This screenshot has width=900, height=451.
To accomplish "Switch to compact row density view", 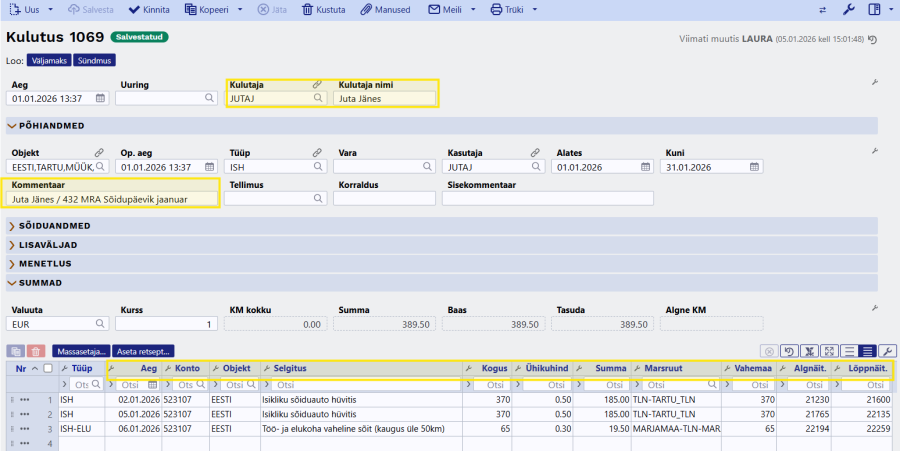I will coord(849,351).
